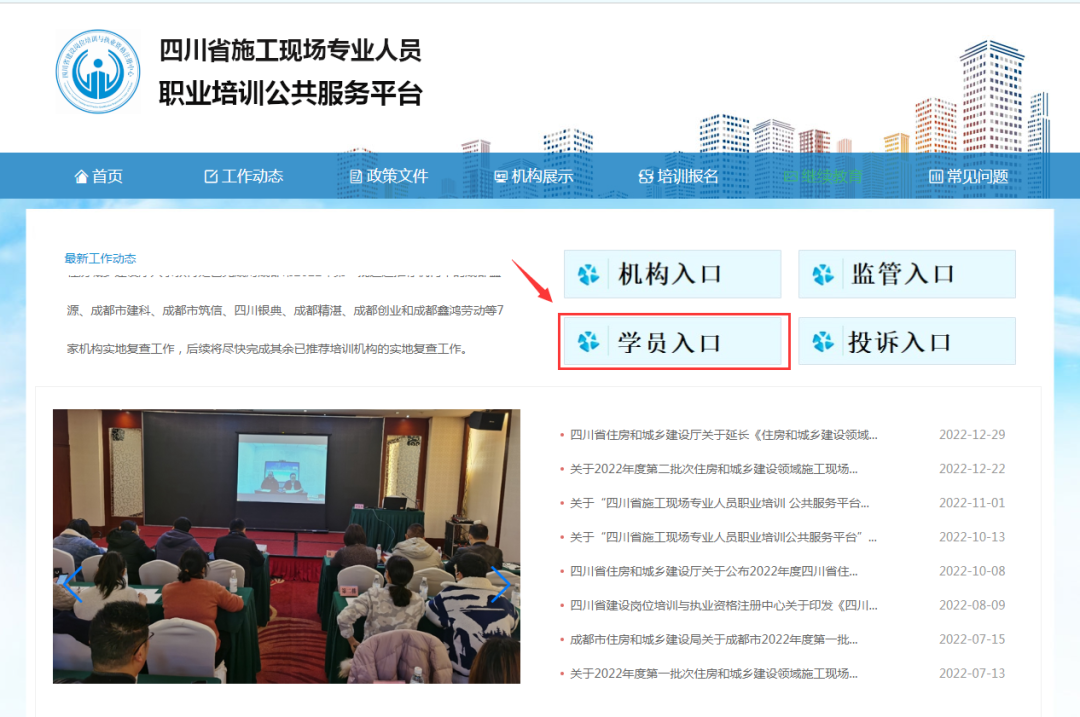Click the question icon next to 常见问题
The image size is (1080, 717).
[932, 176]
